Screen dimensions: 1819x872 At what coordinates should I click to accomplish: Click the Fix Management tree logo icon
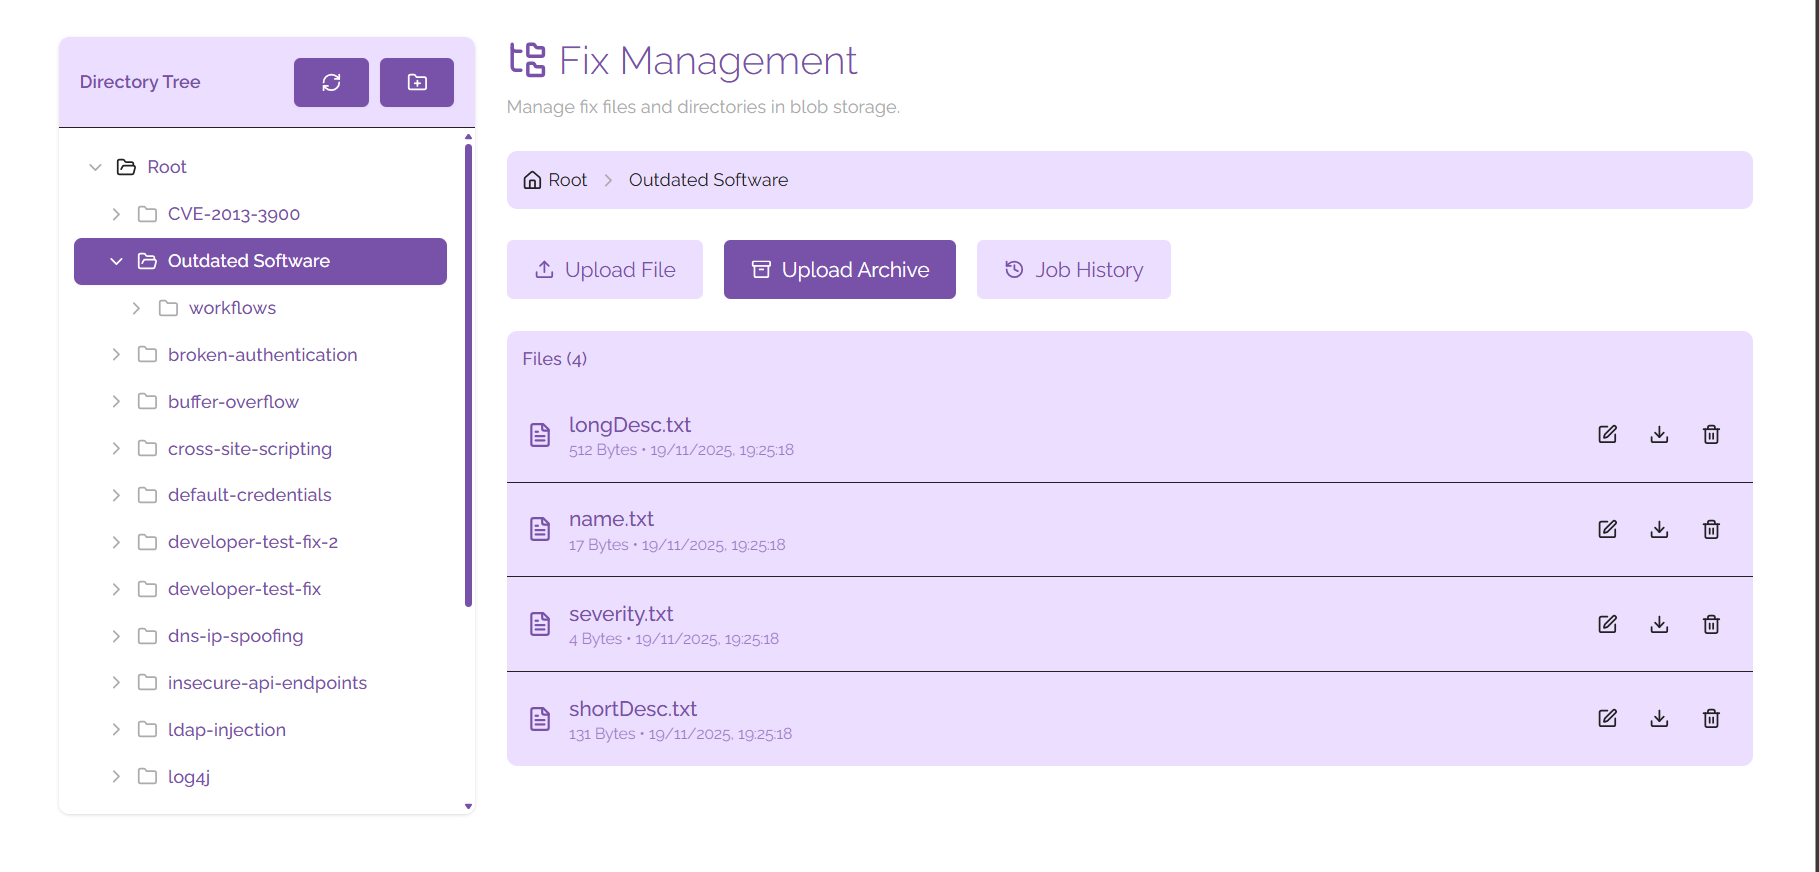pos(527,61)
